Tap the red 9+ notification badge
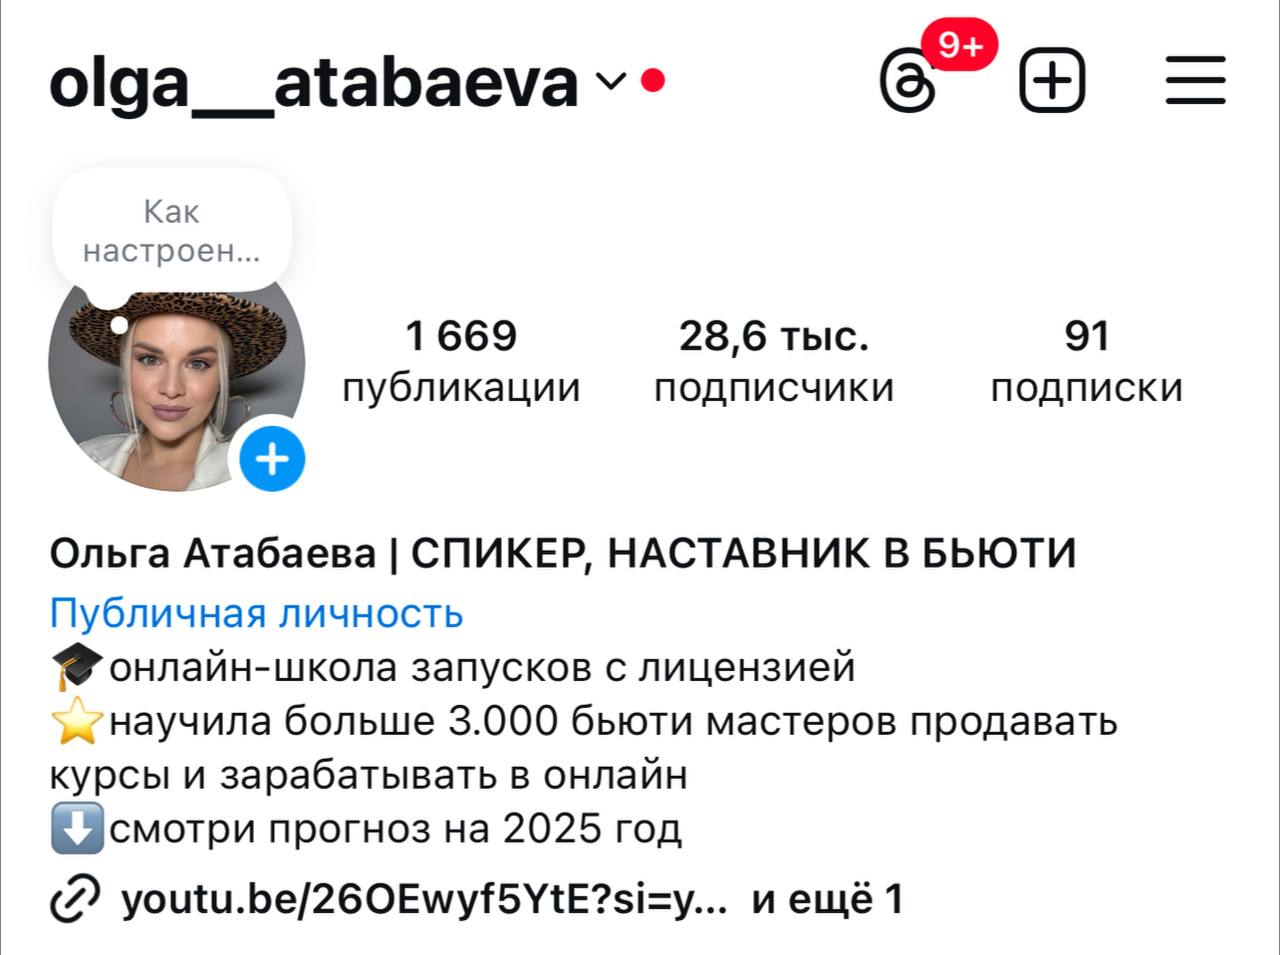1280x955 pixels. (960, 44)
